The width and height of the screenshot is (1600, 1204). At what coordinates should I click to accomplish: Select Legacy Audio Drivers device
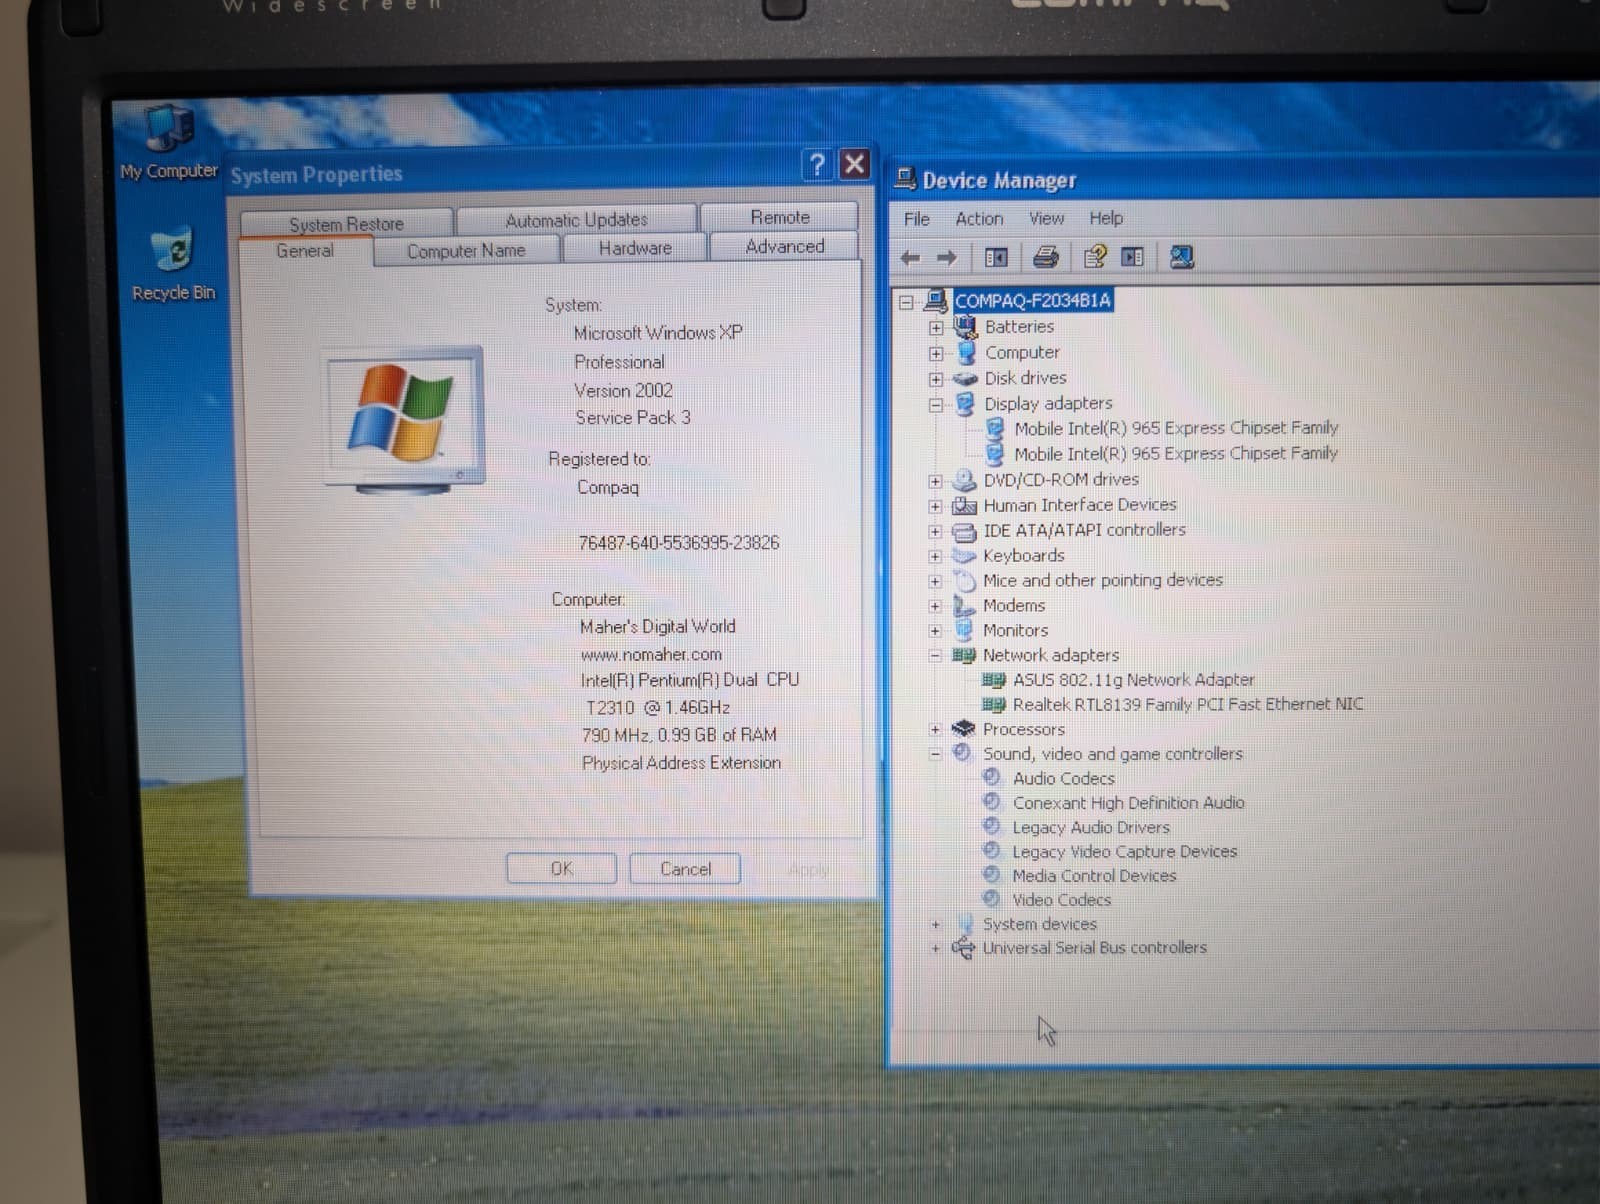[1091, 828]
